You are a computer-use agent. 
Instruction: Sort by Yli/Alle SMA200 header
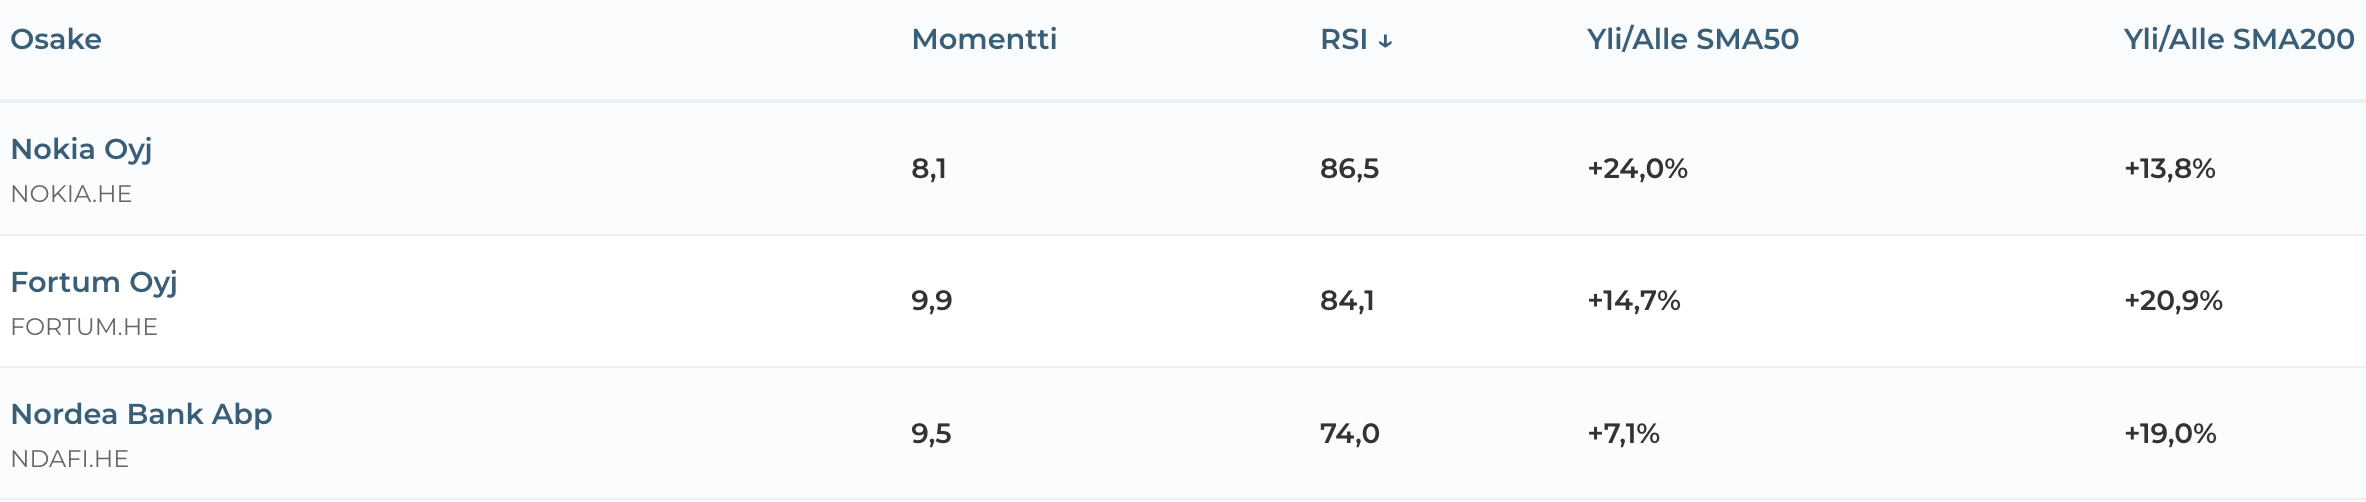click(2238, 39)
